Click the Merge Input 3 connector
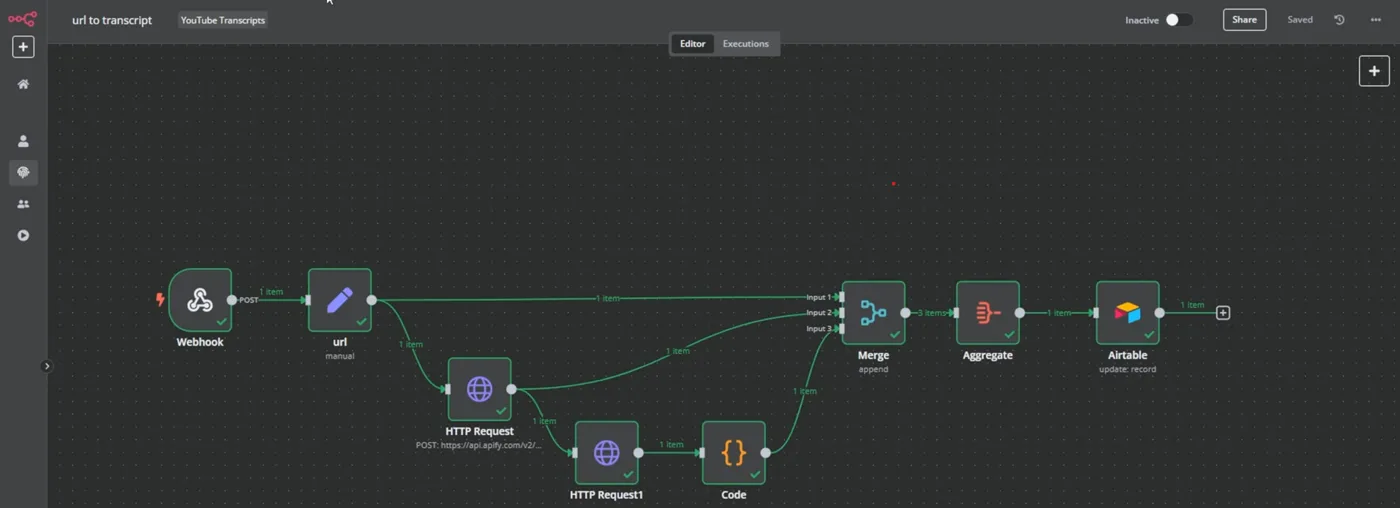Viewport: 1400px width, 508px height. coord(842,329)
